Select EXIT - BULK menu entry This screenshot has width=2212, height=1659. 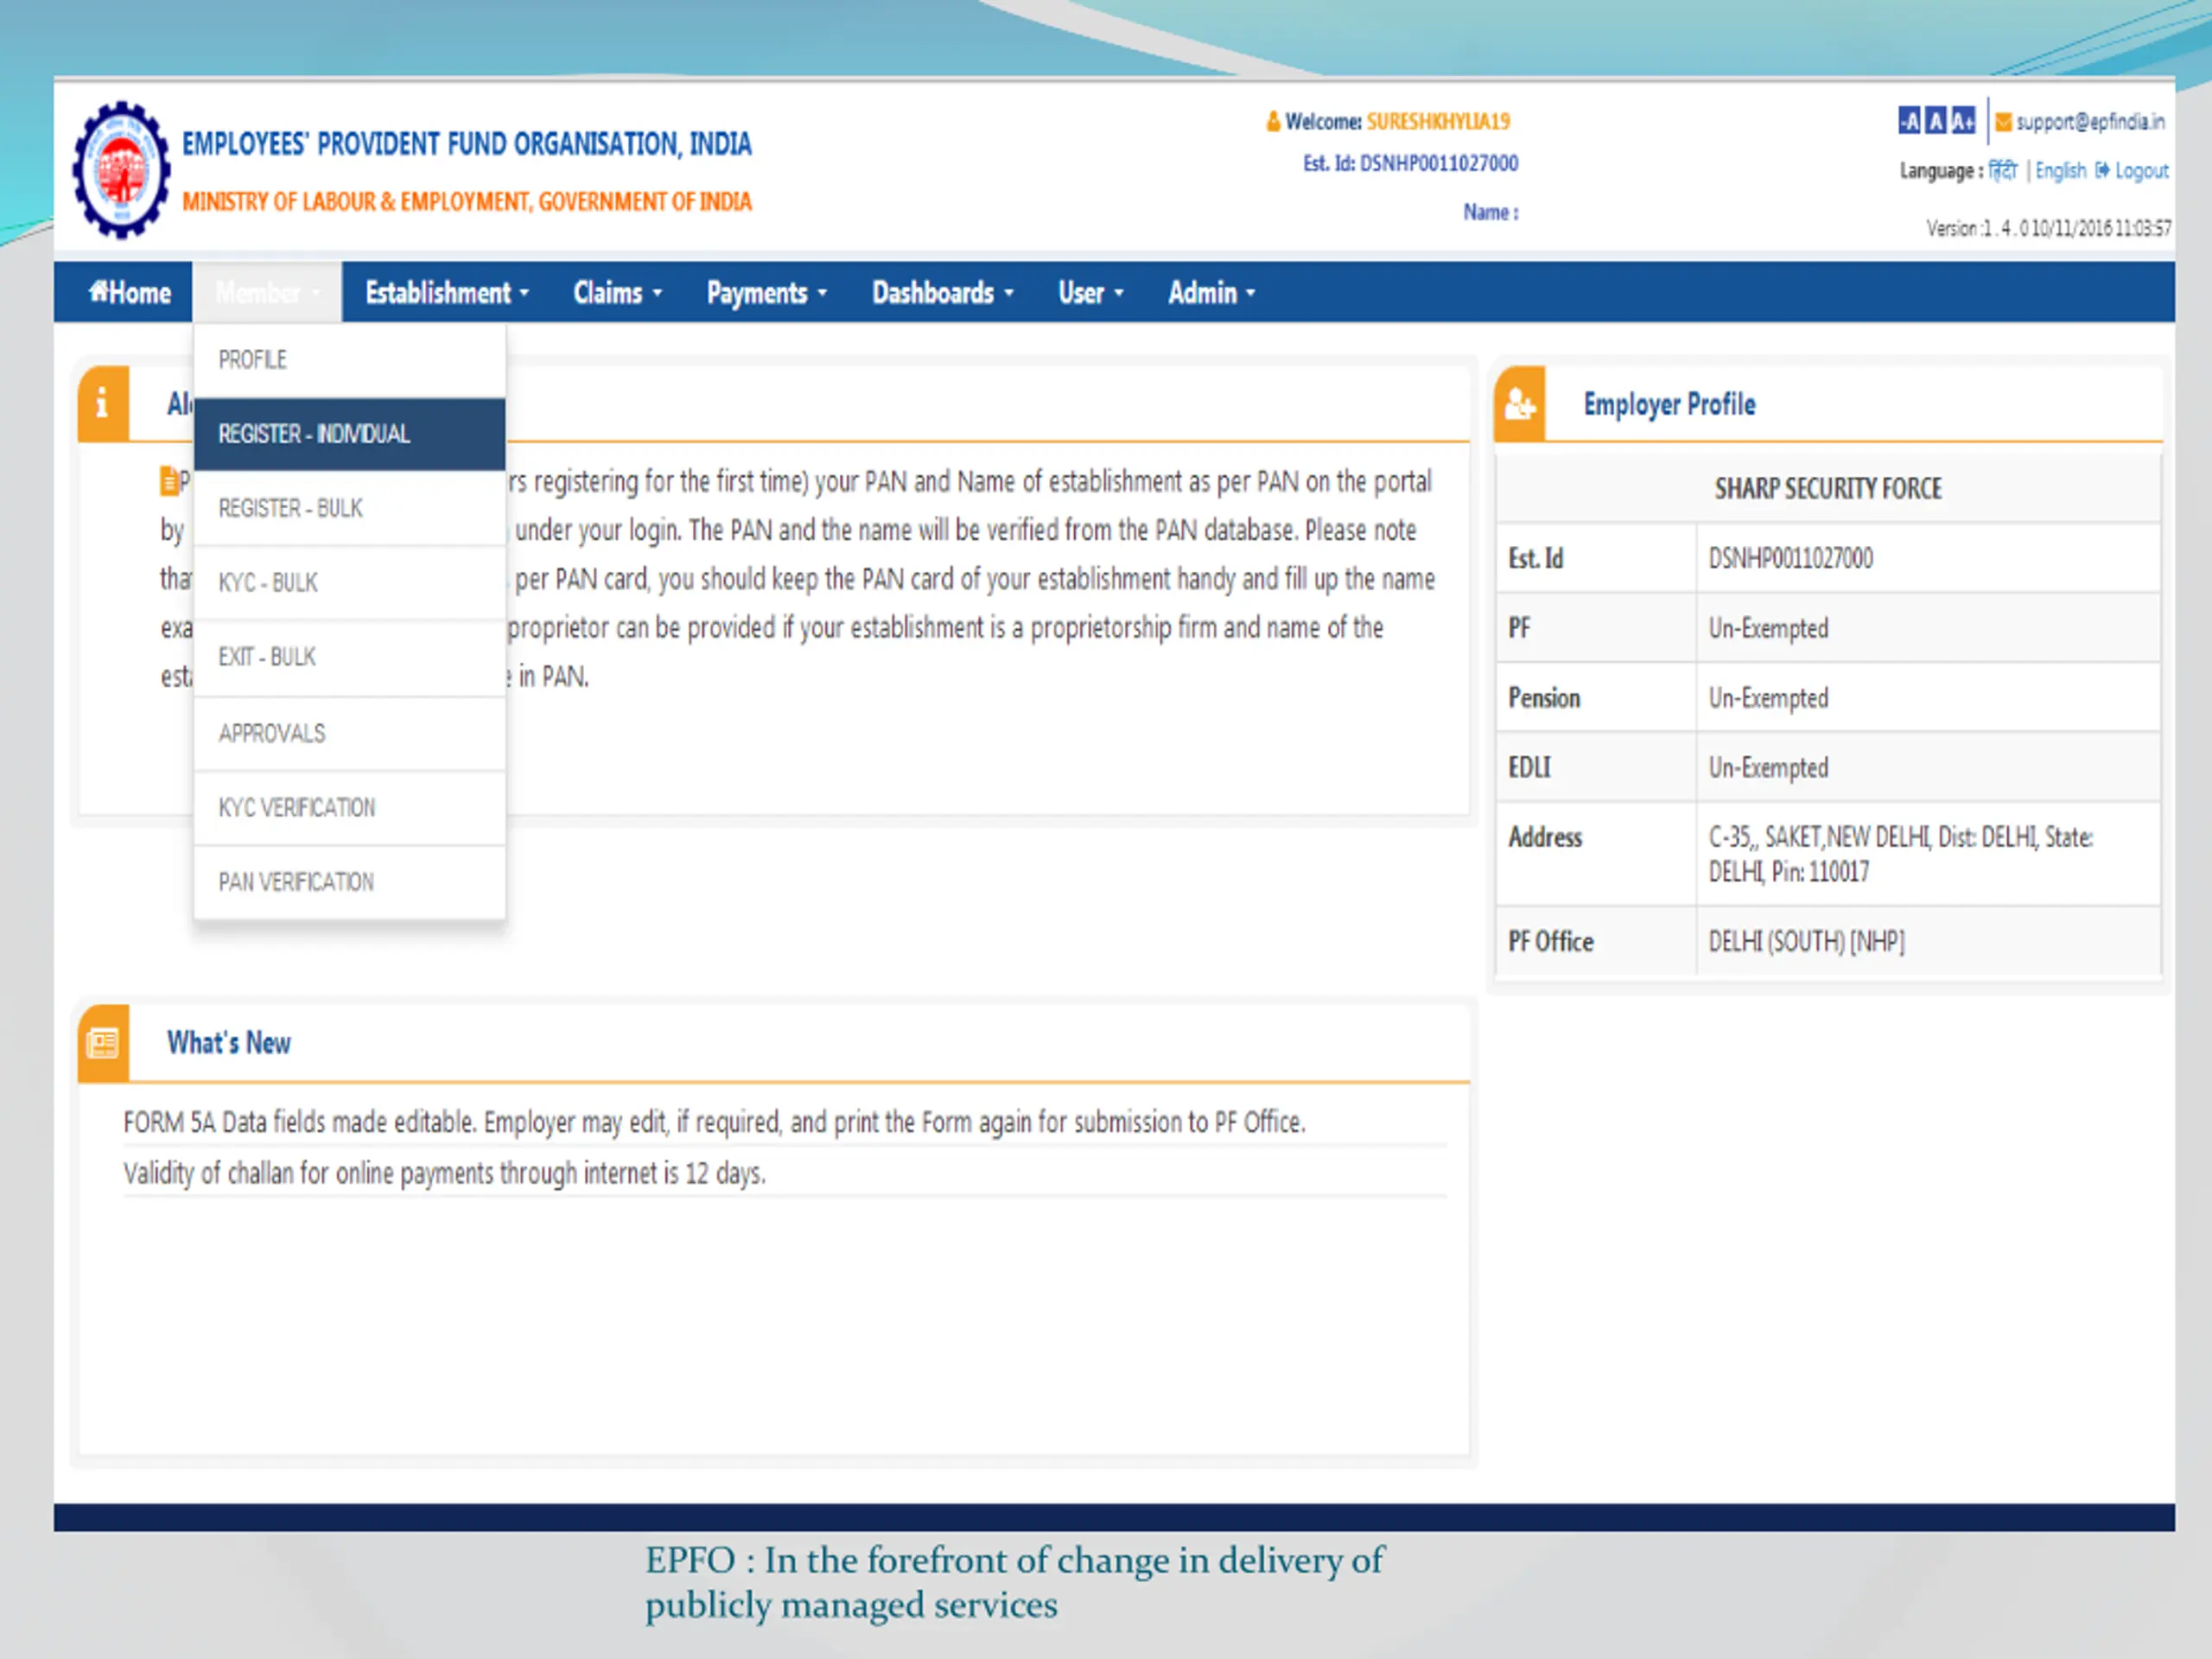coord(349,657)
